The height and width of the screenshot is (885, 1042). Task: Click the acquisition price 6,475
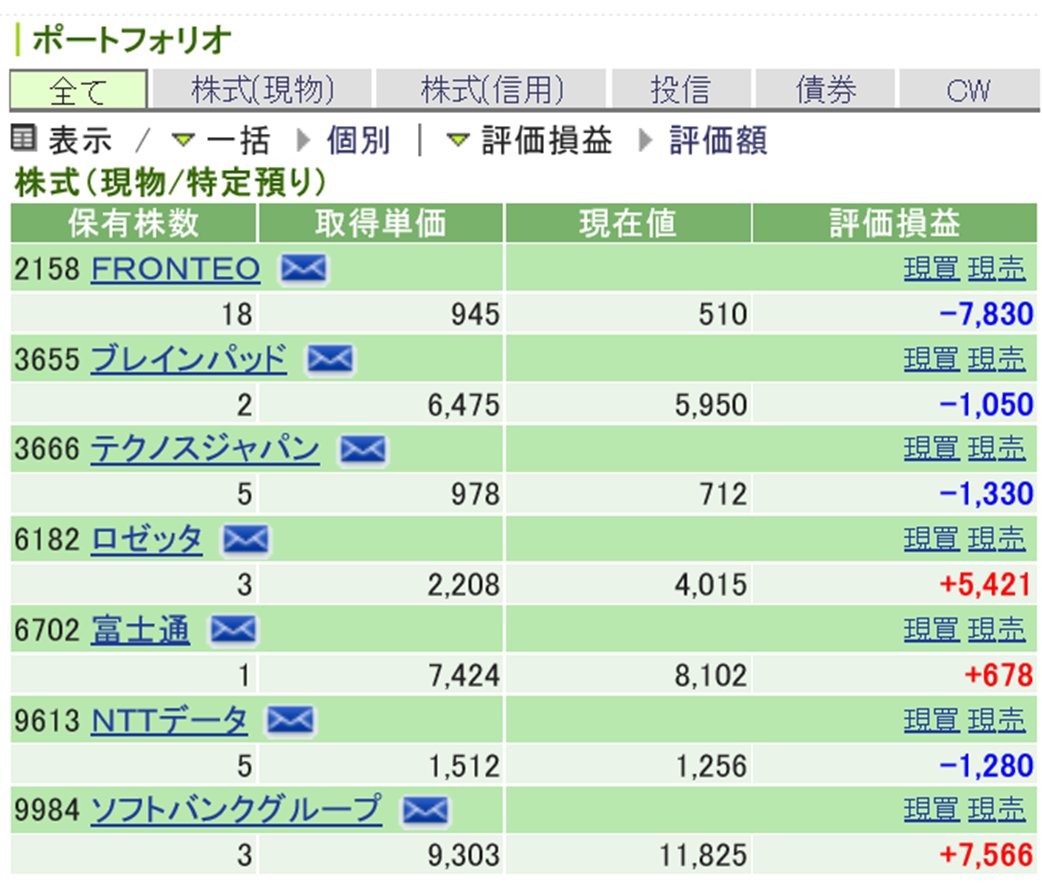(463, 405)
